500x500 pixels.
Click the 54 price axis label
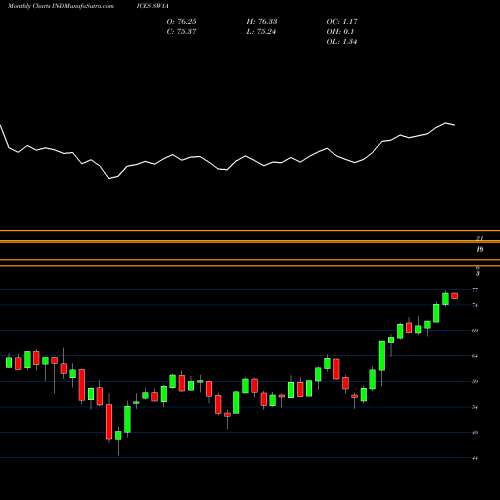(475, 407)
